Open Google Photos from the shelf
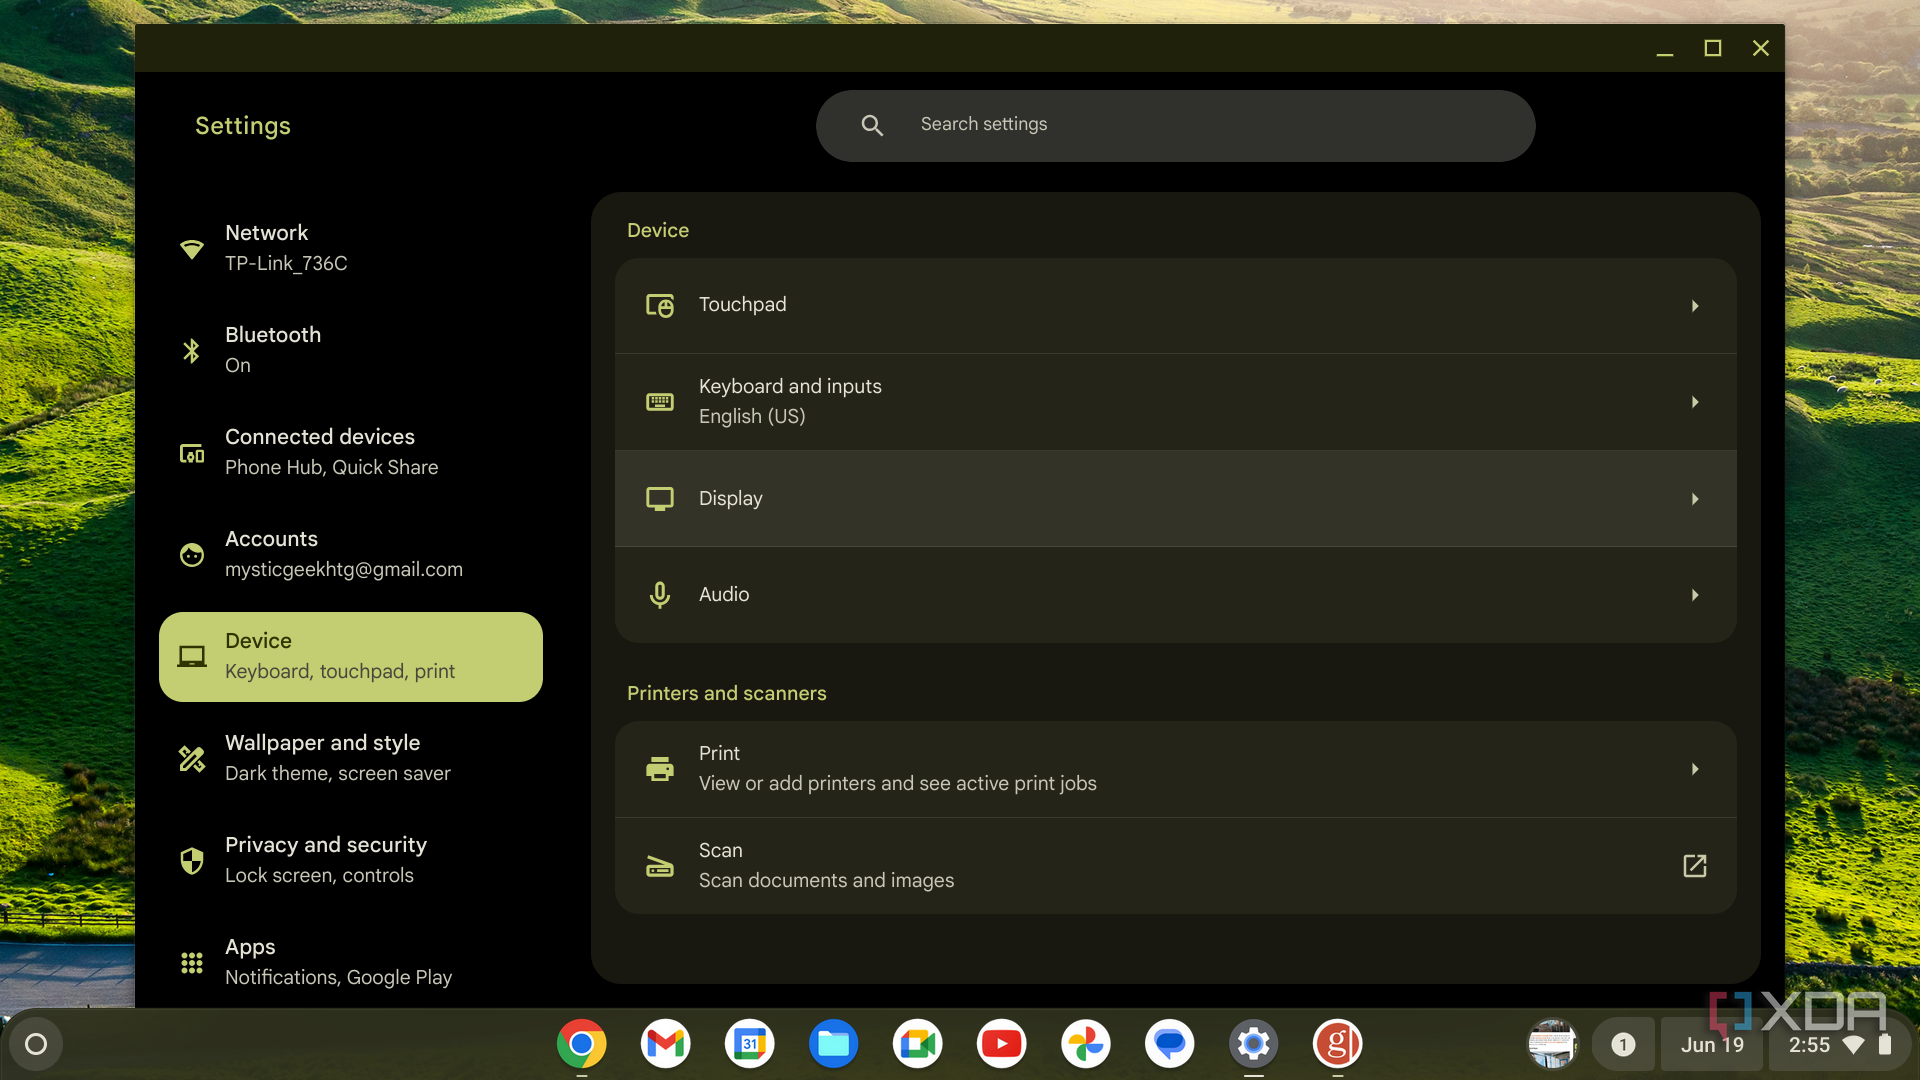Screen dimensions: 1920x1080 [1085, 1044]
